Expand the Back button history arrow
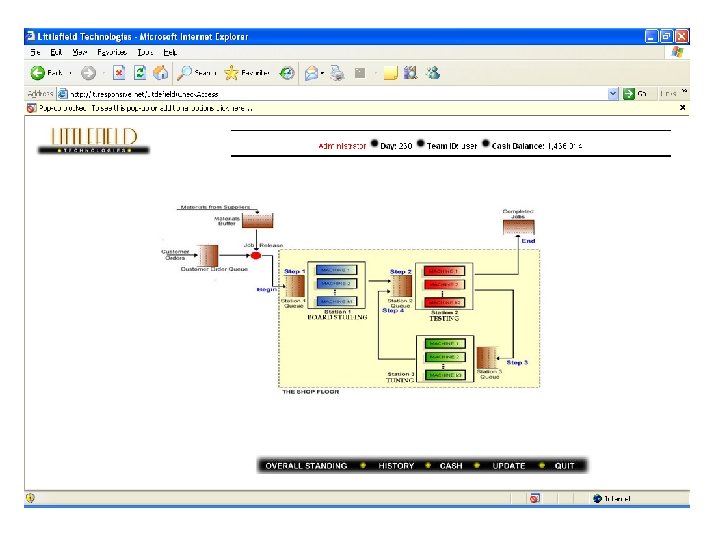The image size is (720, 540). 70,73
